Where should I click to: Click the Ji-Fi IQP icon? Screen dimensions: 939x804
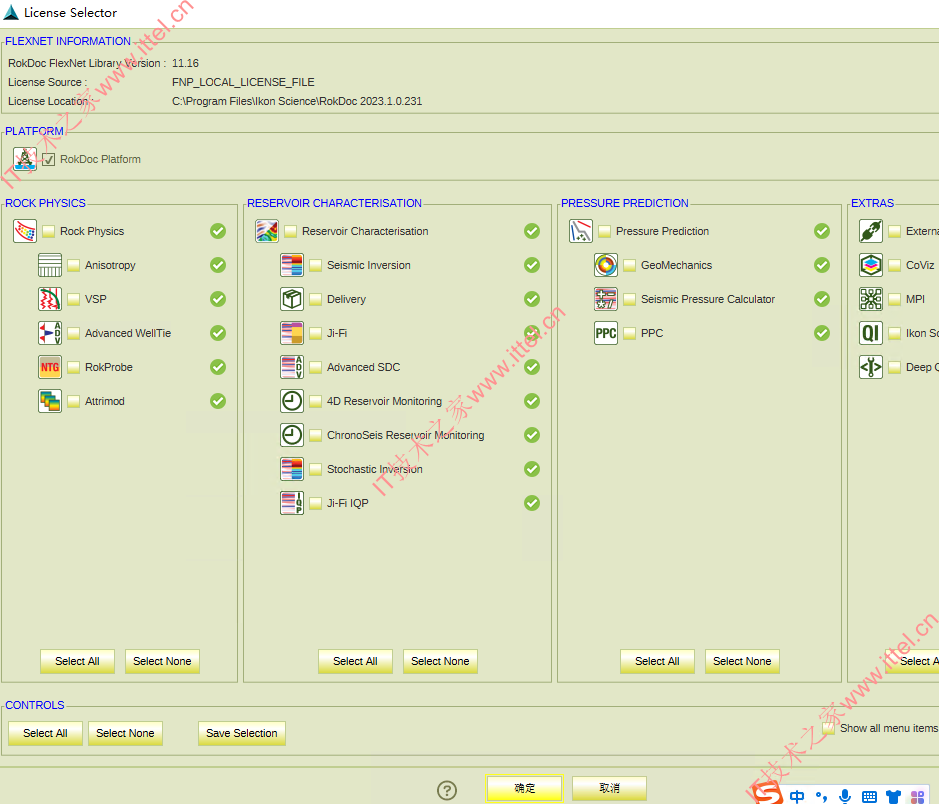click(x=292, y=503)
